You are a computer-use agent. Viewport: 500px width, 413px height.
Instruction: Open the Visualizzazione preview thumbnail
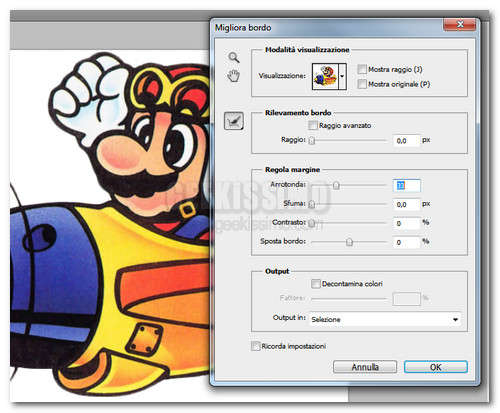[x=325, y=76]
